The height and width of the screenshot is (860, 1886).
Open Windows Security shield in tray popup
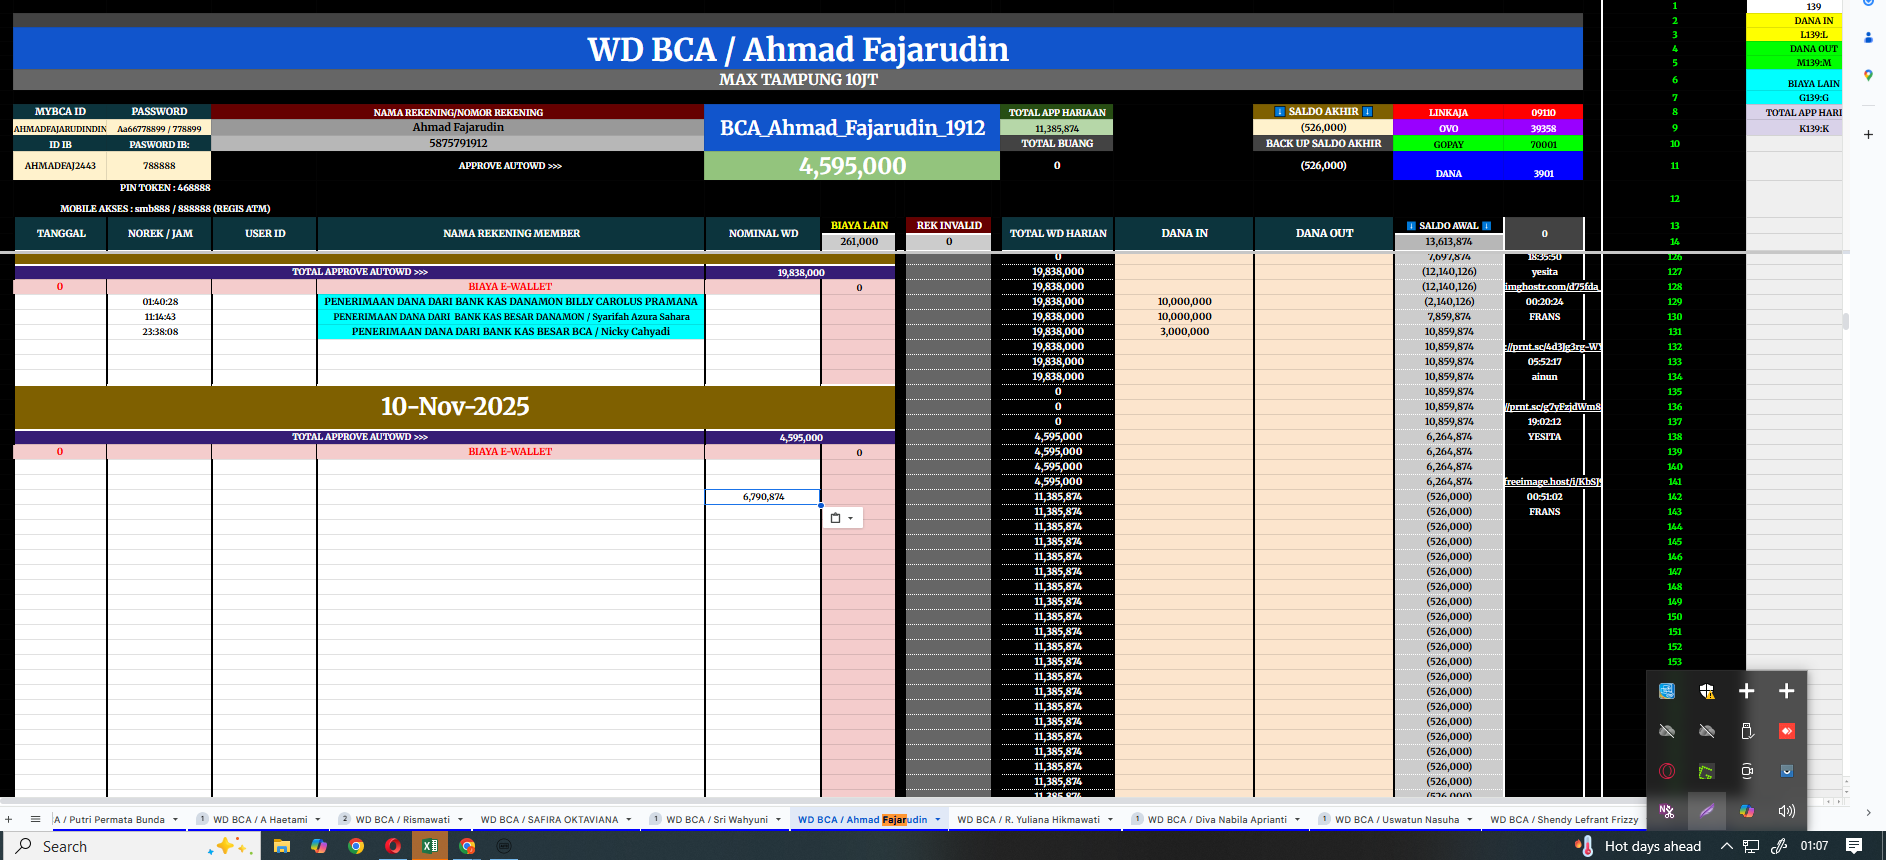[x=1707, y=691]
